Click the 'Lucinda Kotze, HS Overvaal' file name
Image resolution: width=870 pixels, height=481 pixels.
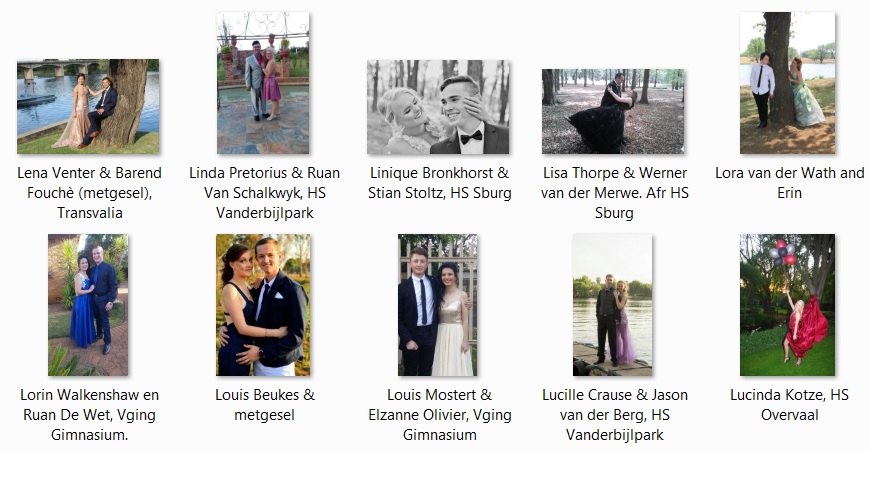click(790, 405)
